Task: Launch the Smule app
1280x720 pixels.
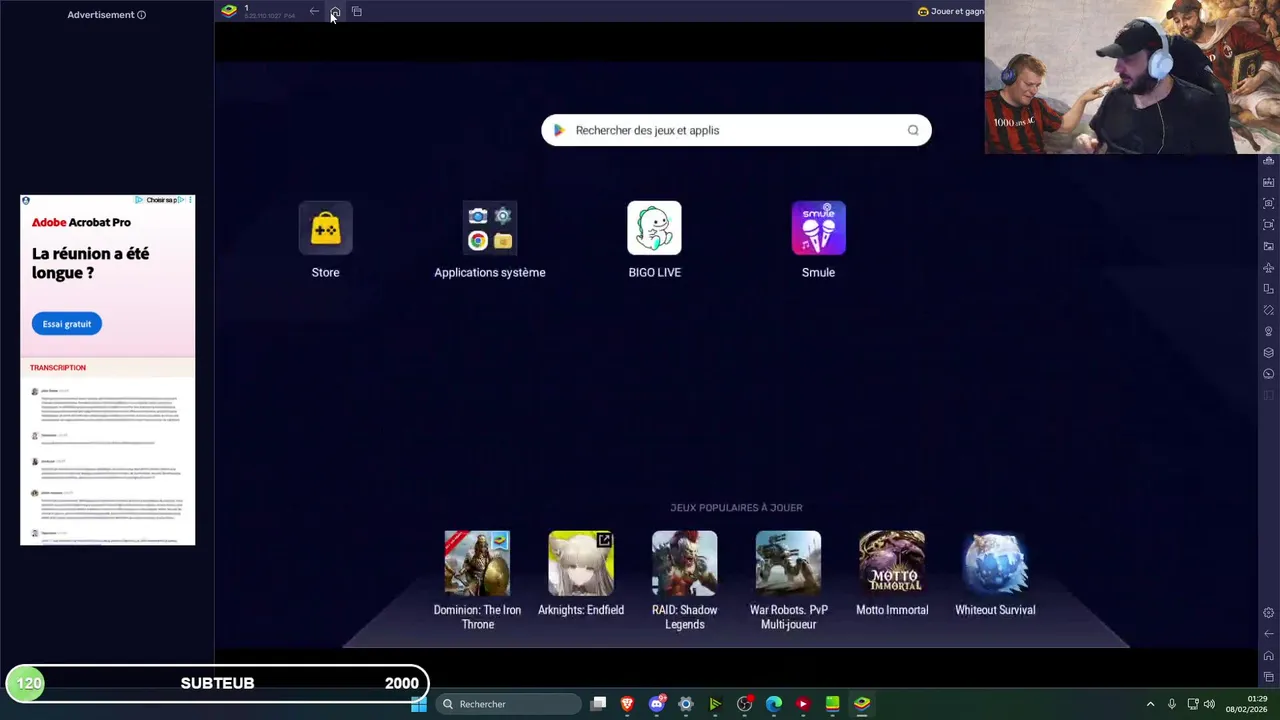Action: tap(818, 229)
